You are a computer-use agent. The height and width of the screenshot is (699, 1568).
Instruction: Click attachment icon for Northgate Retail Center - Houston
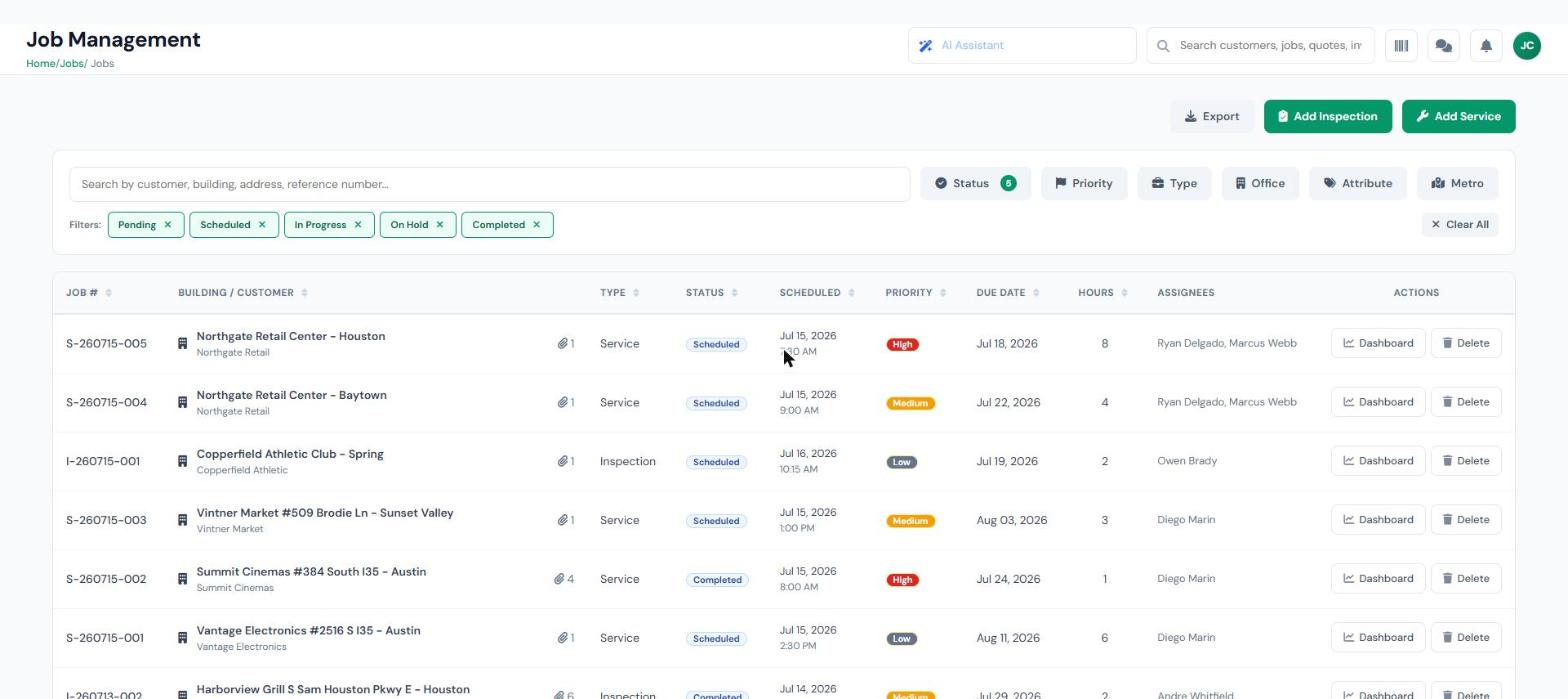tap(563, 344)
